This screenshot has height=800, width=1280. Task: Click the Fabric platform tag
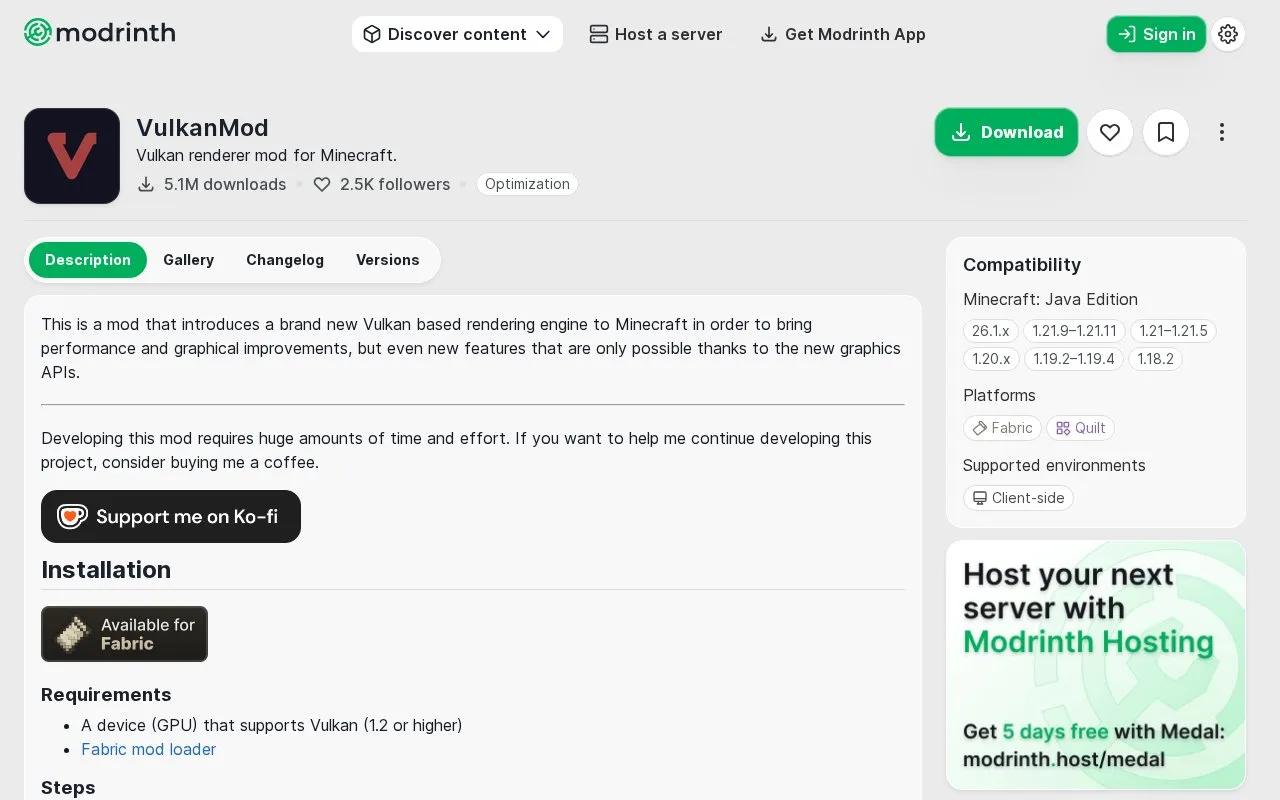[1002, 428]
